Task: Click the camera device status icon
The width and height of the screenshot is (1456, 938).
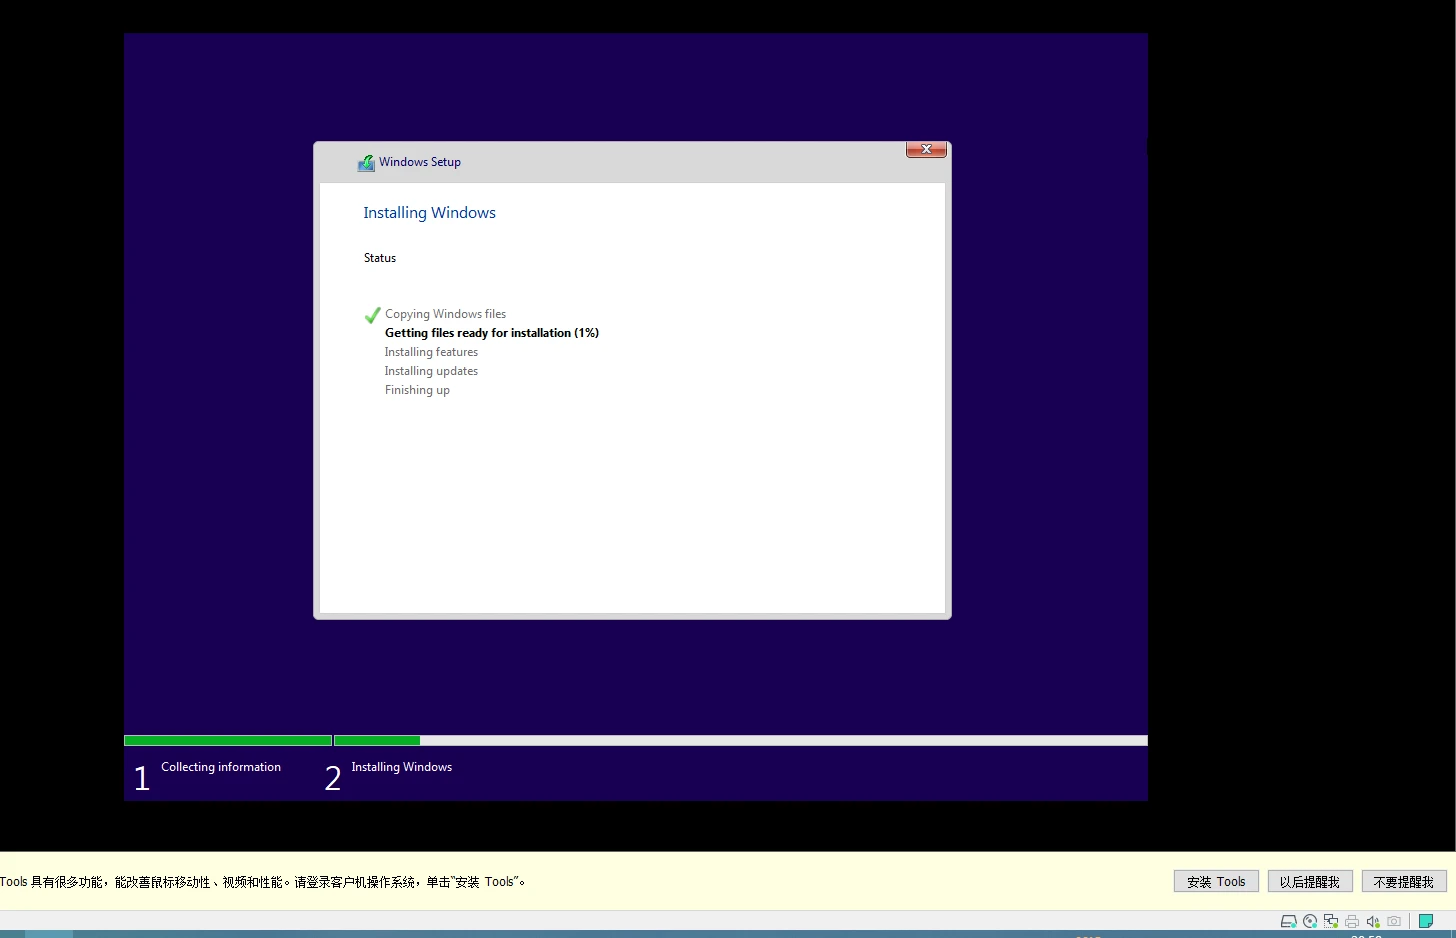Action: click(1394, 922)
